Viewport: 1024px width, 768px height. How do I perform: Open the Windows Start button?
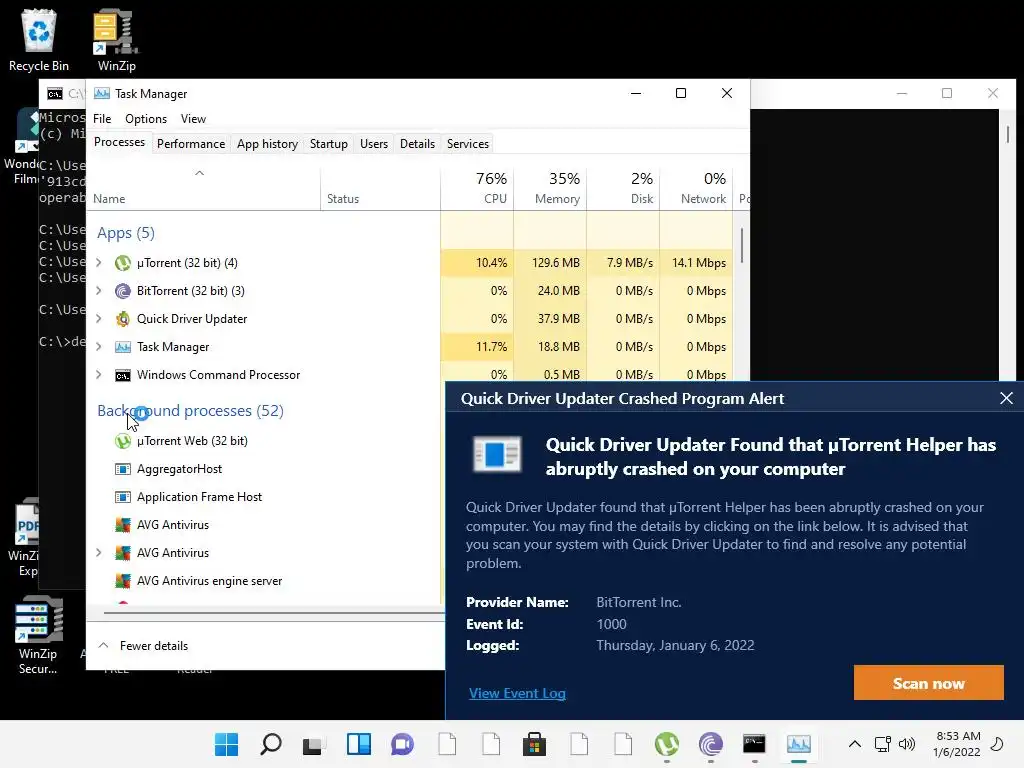coord(227,744)
